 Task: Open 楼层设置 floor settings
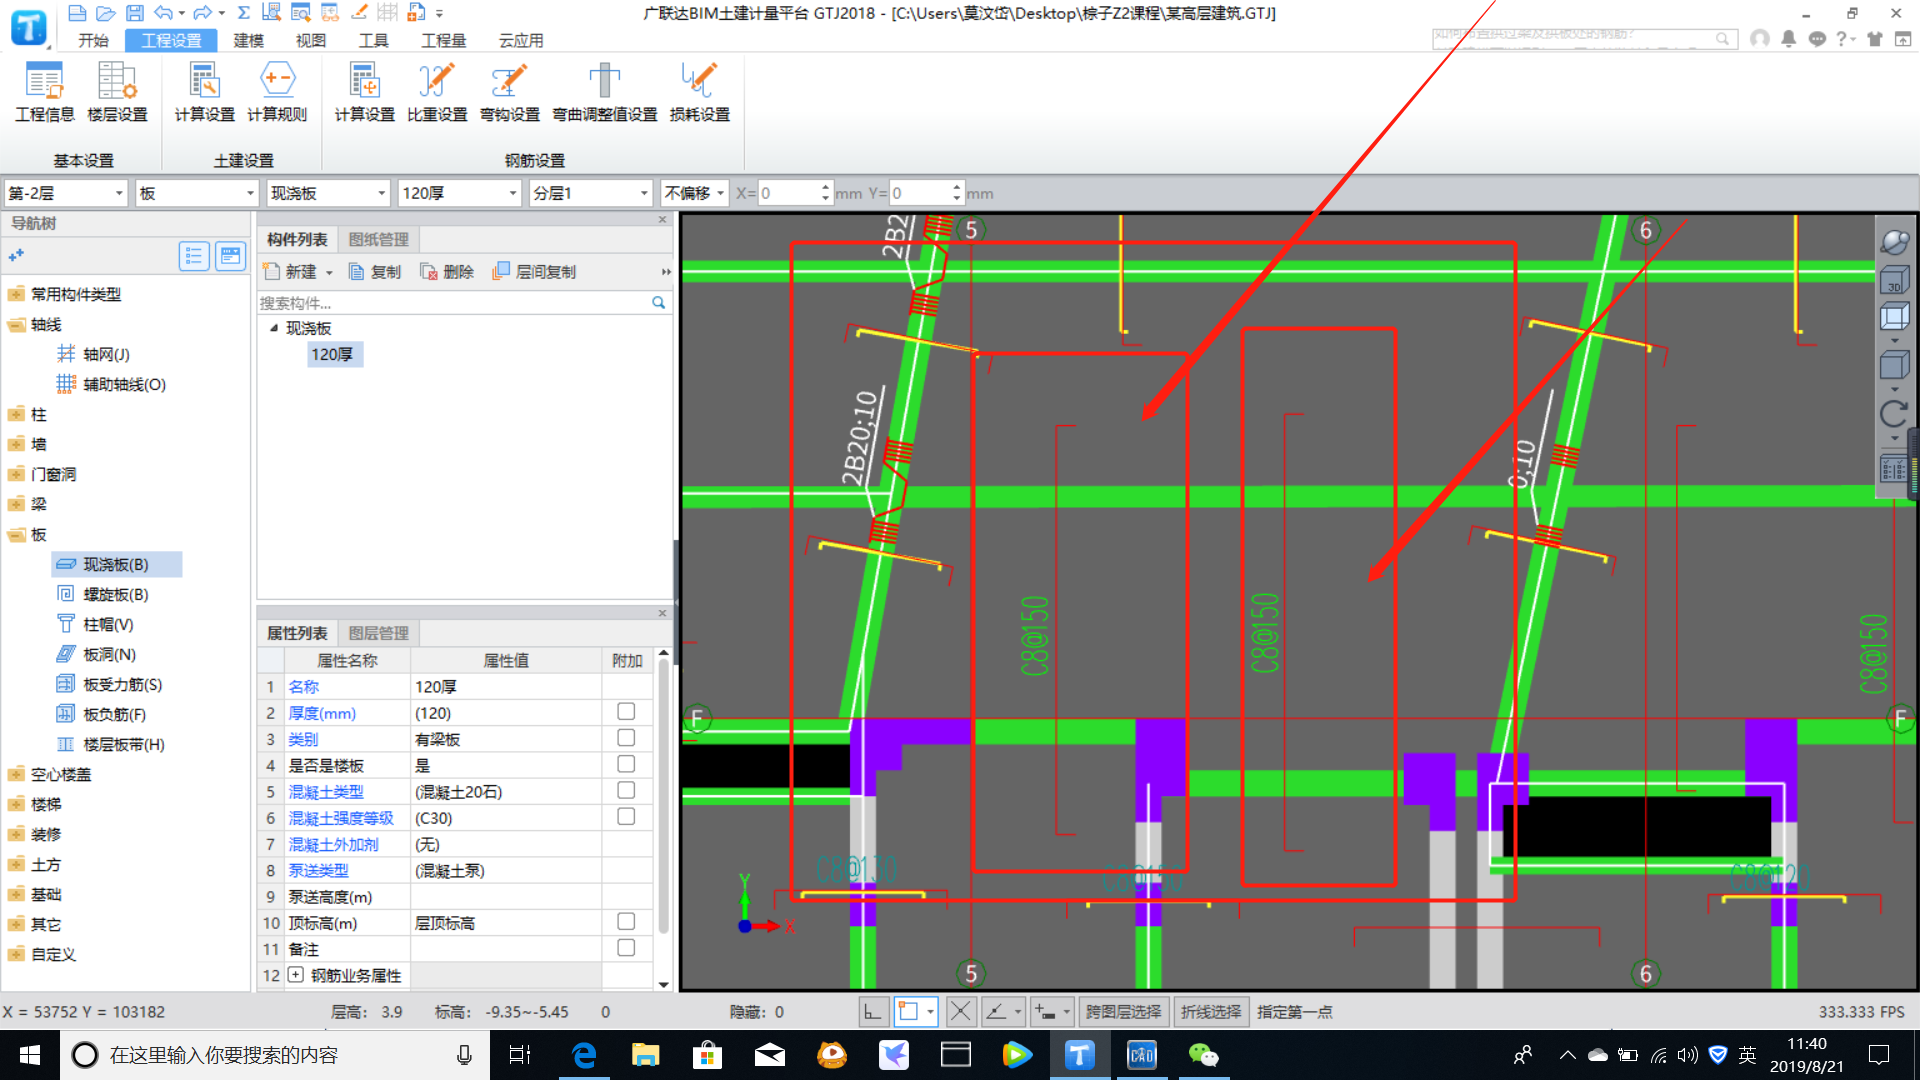(117, 93)
